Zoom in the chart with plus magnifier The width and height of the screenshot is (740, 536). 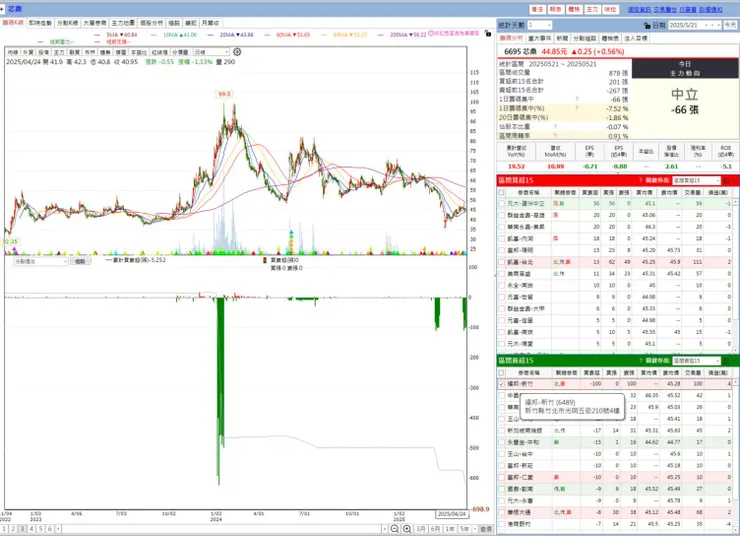click(x=407, y=529)
